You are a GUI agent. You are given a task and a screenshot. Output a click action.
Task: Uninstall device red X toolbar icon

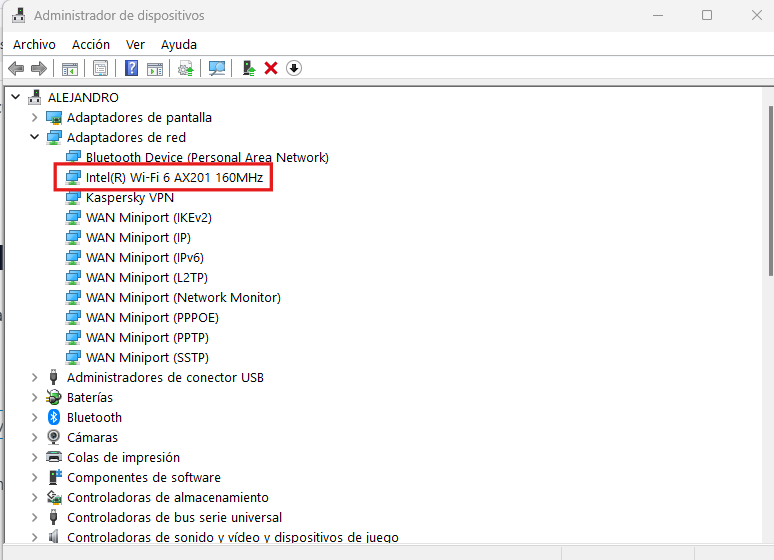click(x=271, y=68)
